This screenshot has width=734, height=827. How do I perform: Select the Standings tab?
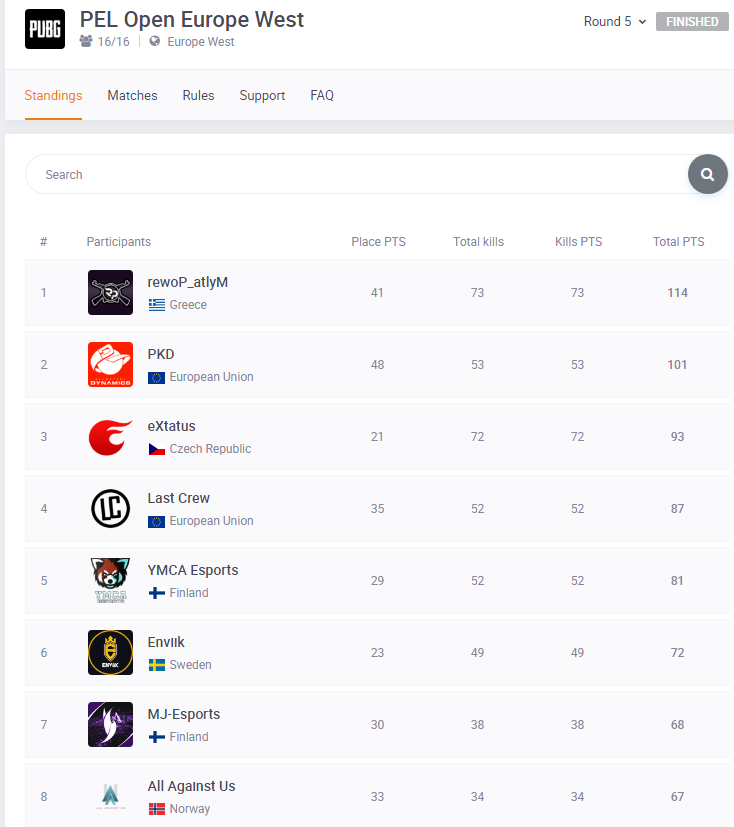[x=53, y=95]
